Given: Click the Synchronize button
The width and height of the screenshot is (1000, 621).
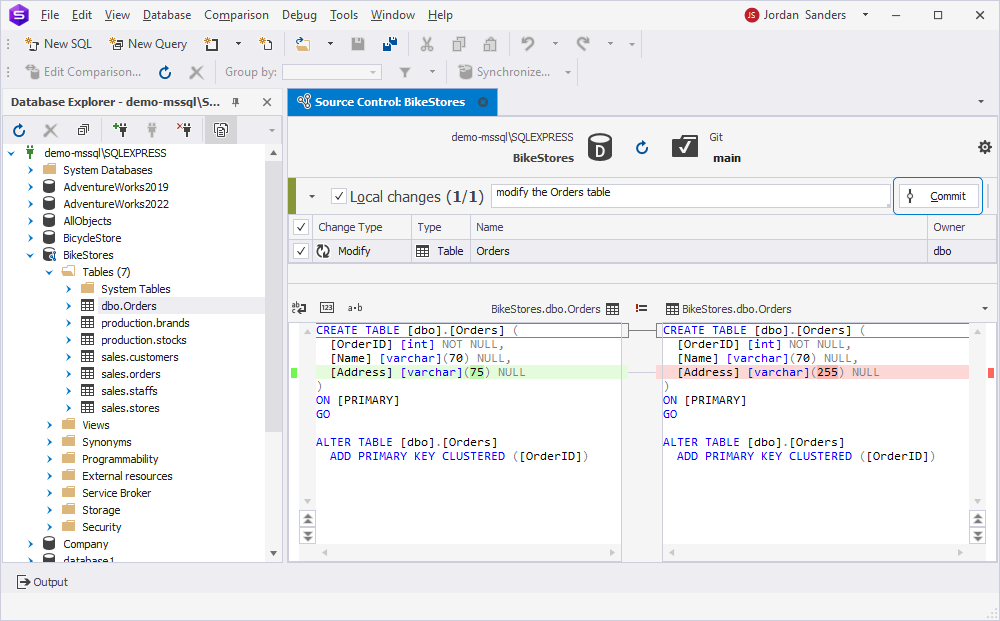Looking at the screenshot, I should pyautogui.click(x=505, y=72).
